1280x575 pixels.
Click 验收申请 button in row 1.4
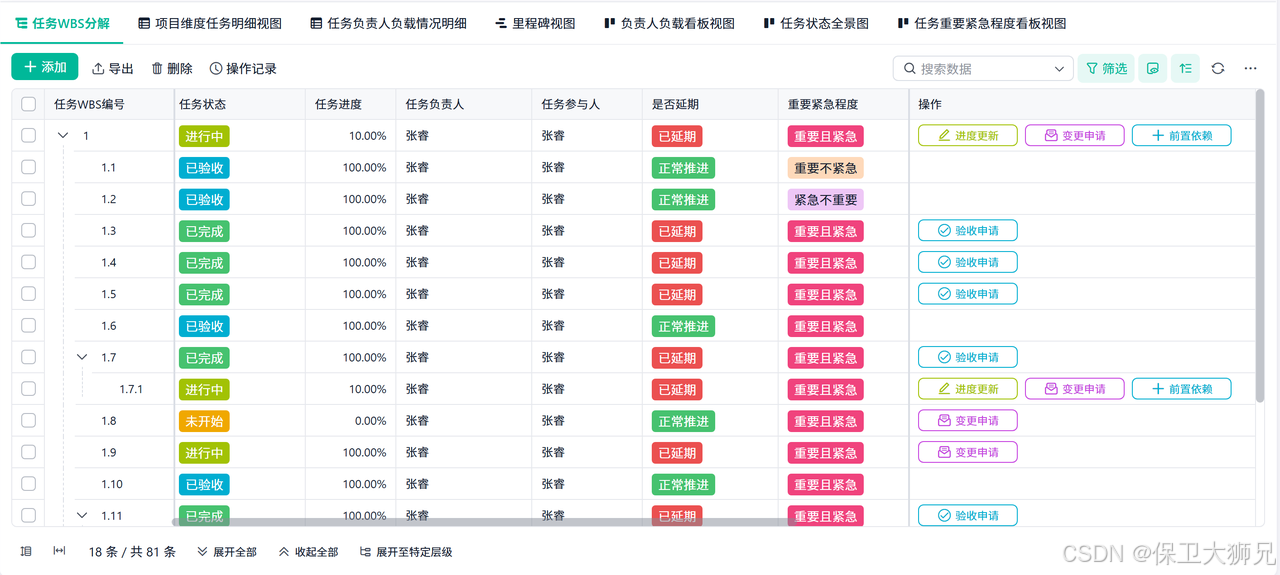click(x=968, y=262)
